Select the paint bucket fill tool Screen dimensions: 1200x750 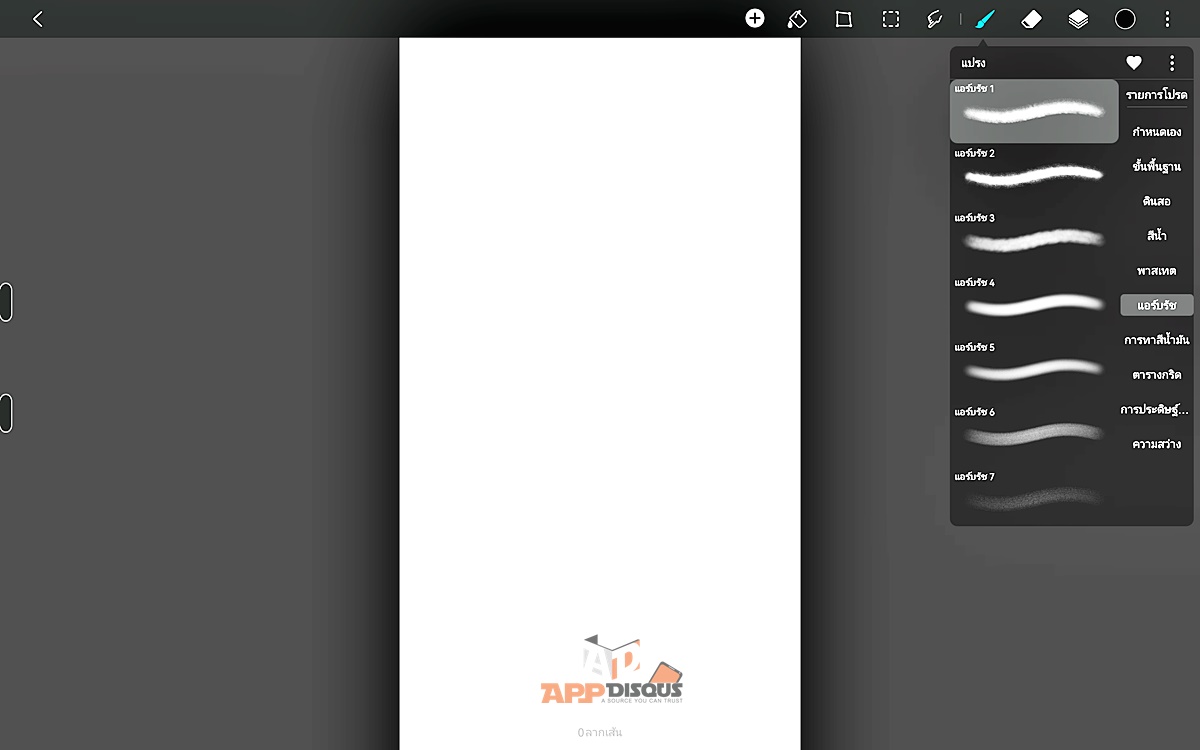pyautogui.click(x=797, y=19)
